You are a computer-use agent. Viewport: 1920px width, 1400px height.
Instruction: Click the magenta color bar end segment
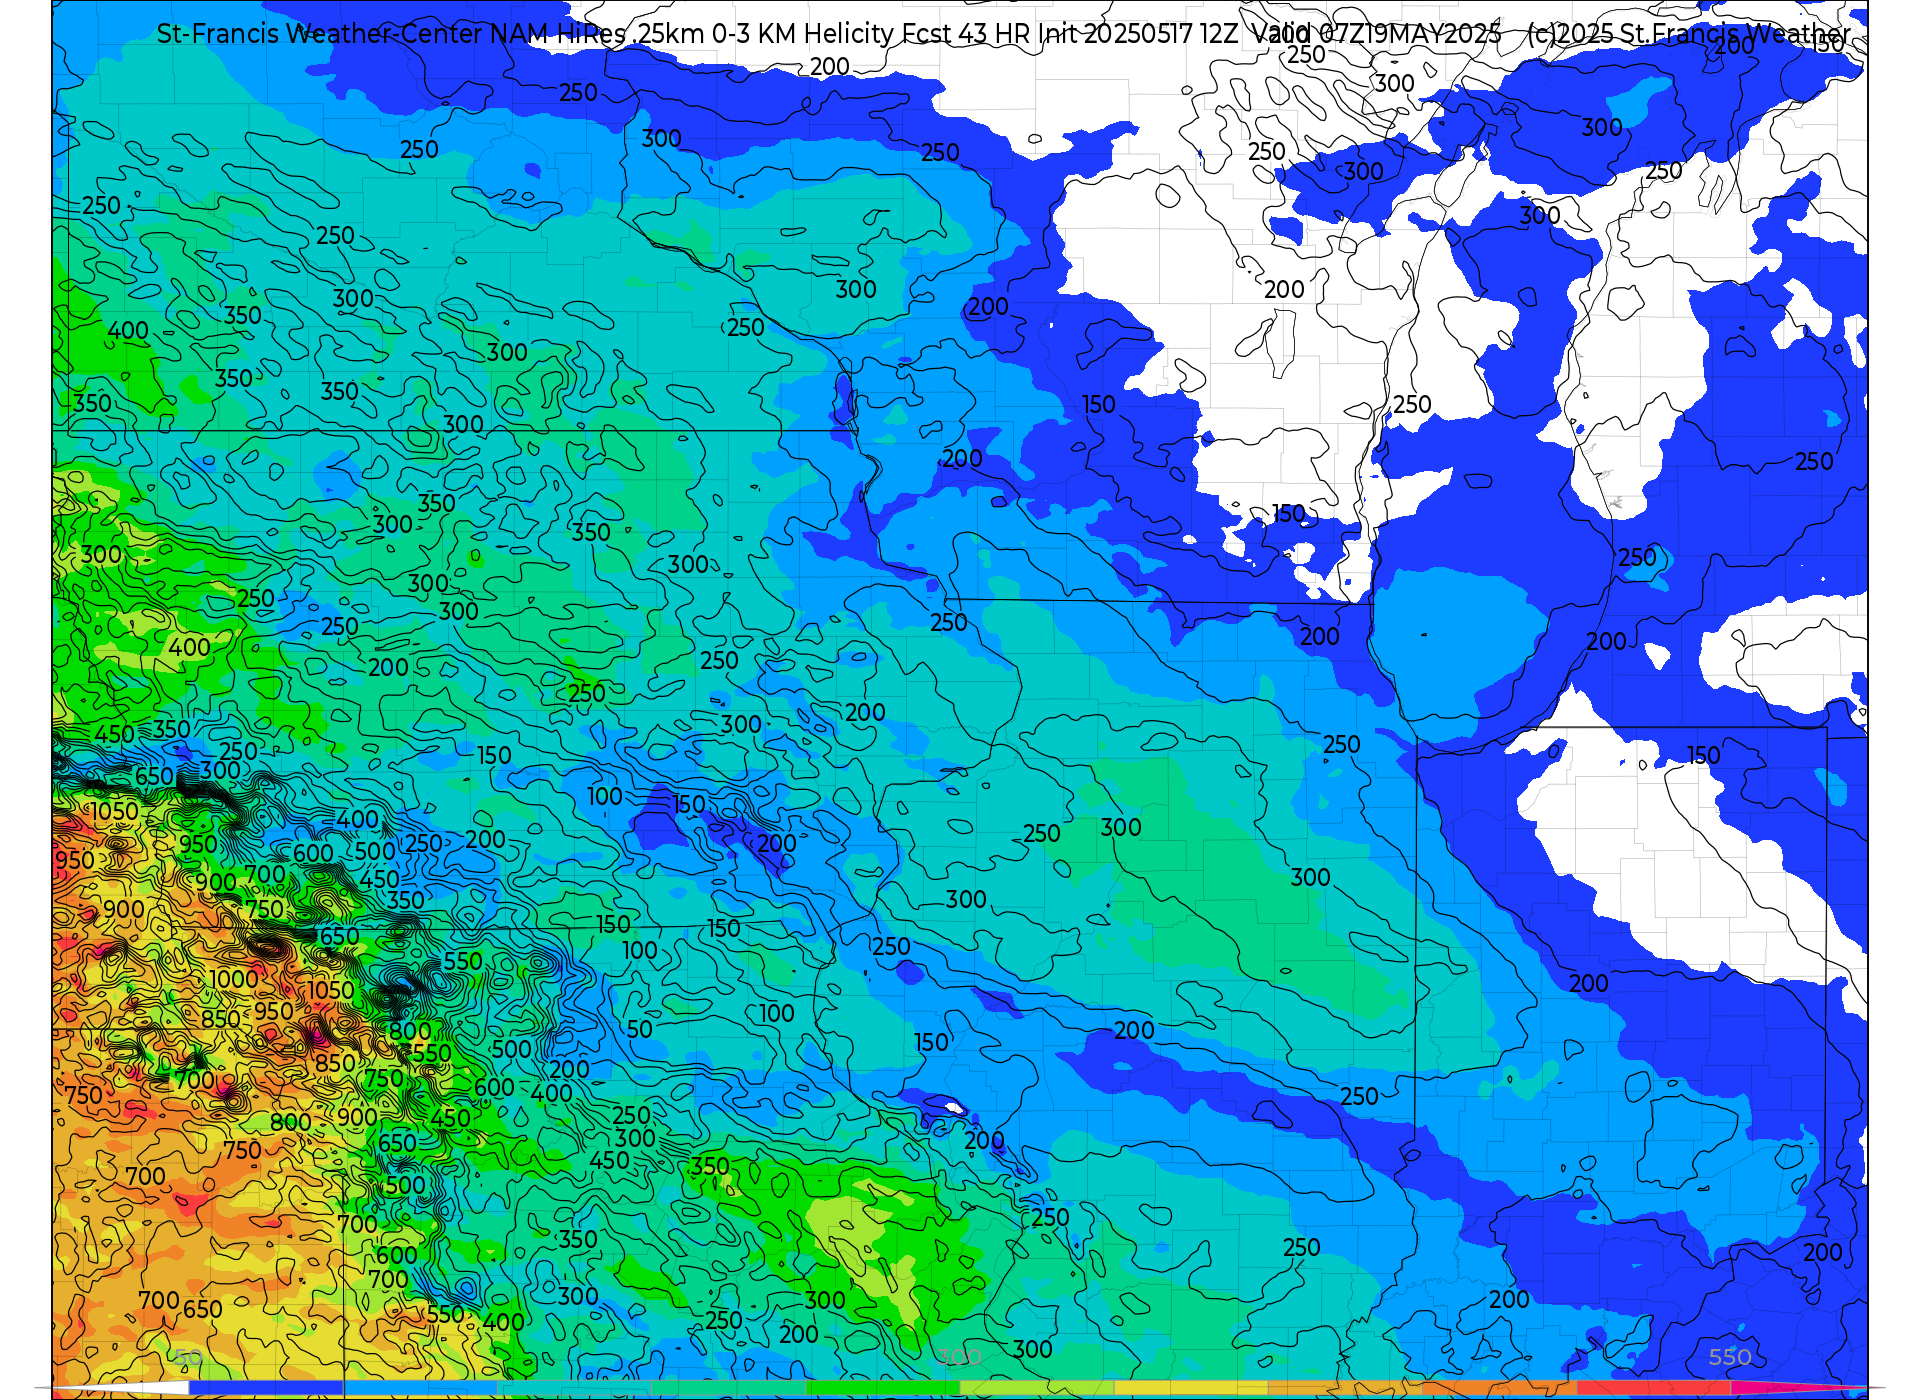[x=1790, y=1387]
